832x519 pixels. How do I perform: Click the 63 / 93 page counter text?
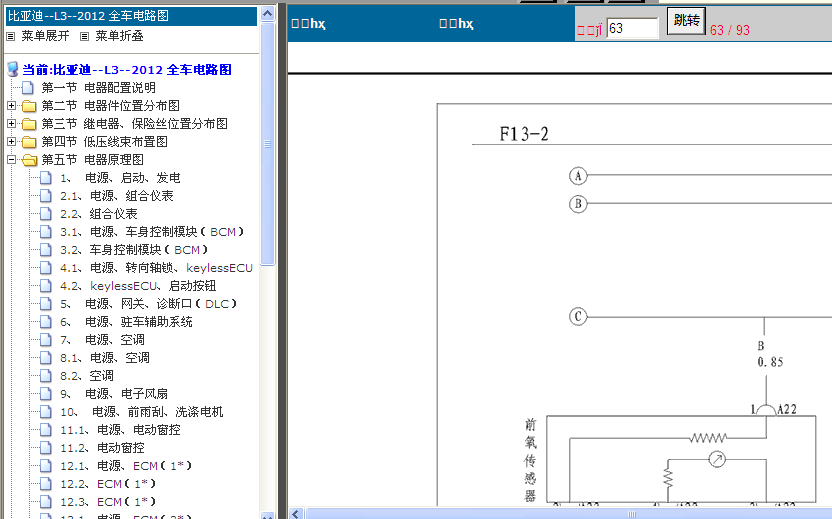(x=730, y=30)
